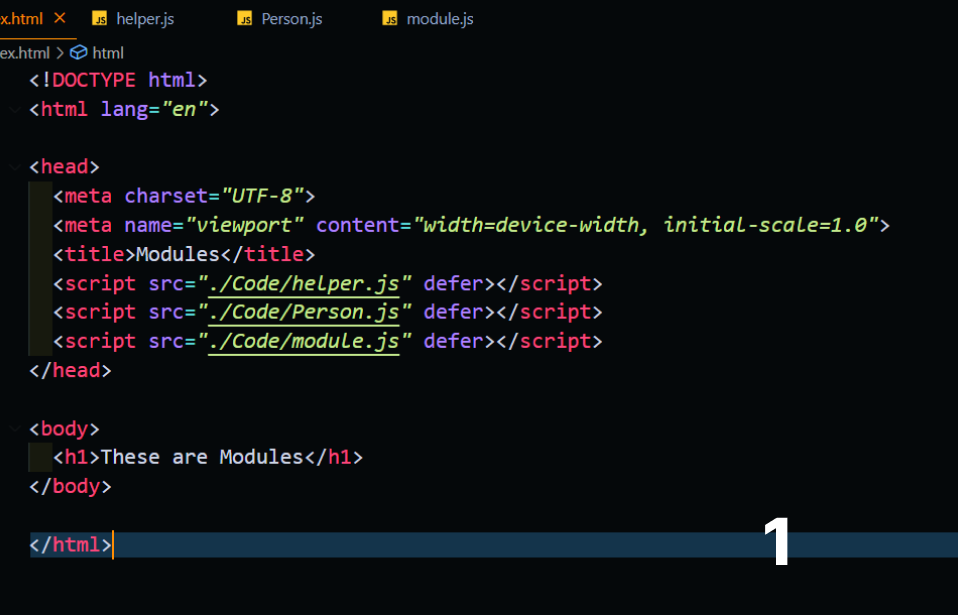958x615 pixels.
Task: Click the JavaScript icon on the module.js tab
Action: pyautogui.click(x=389, y=18)
